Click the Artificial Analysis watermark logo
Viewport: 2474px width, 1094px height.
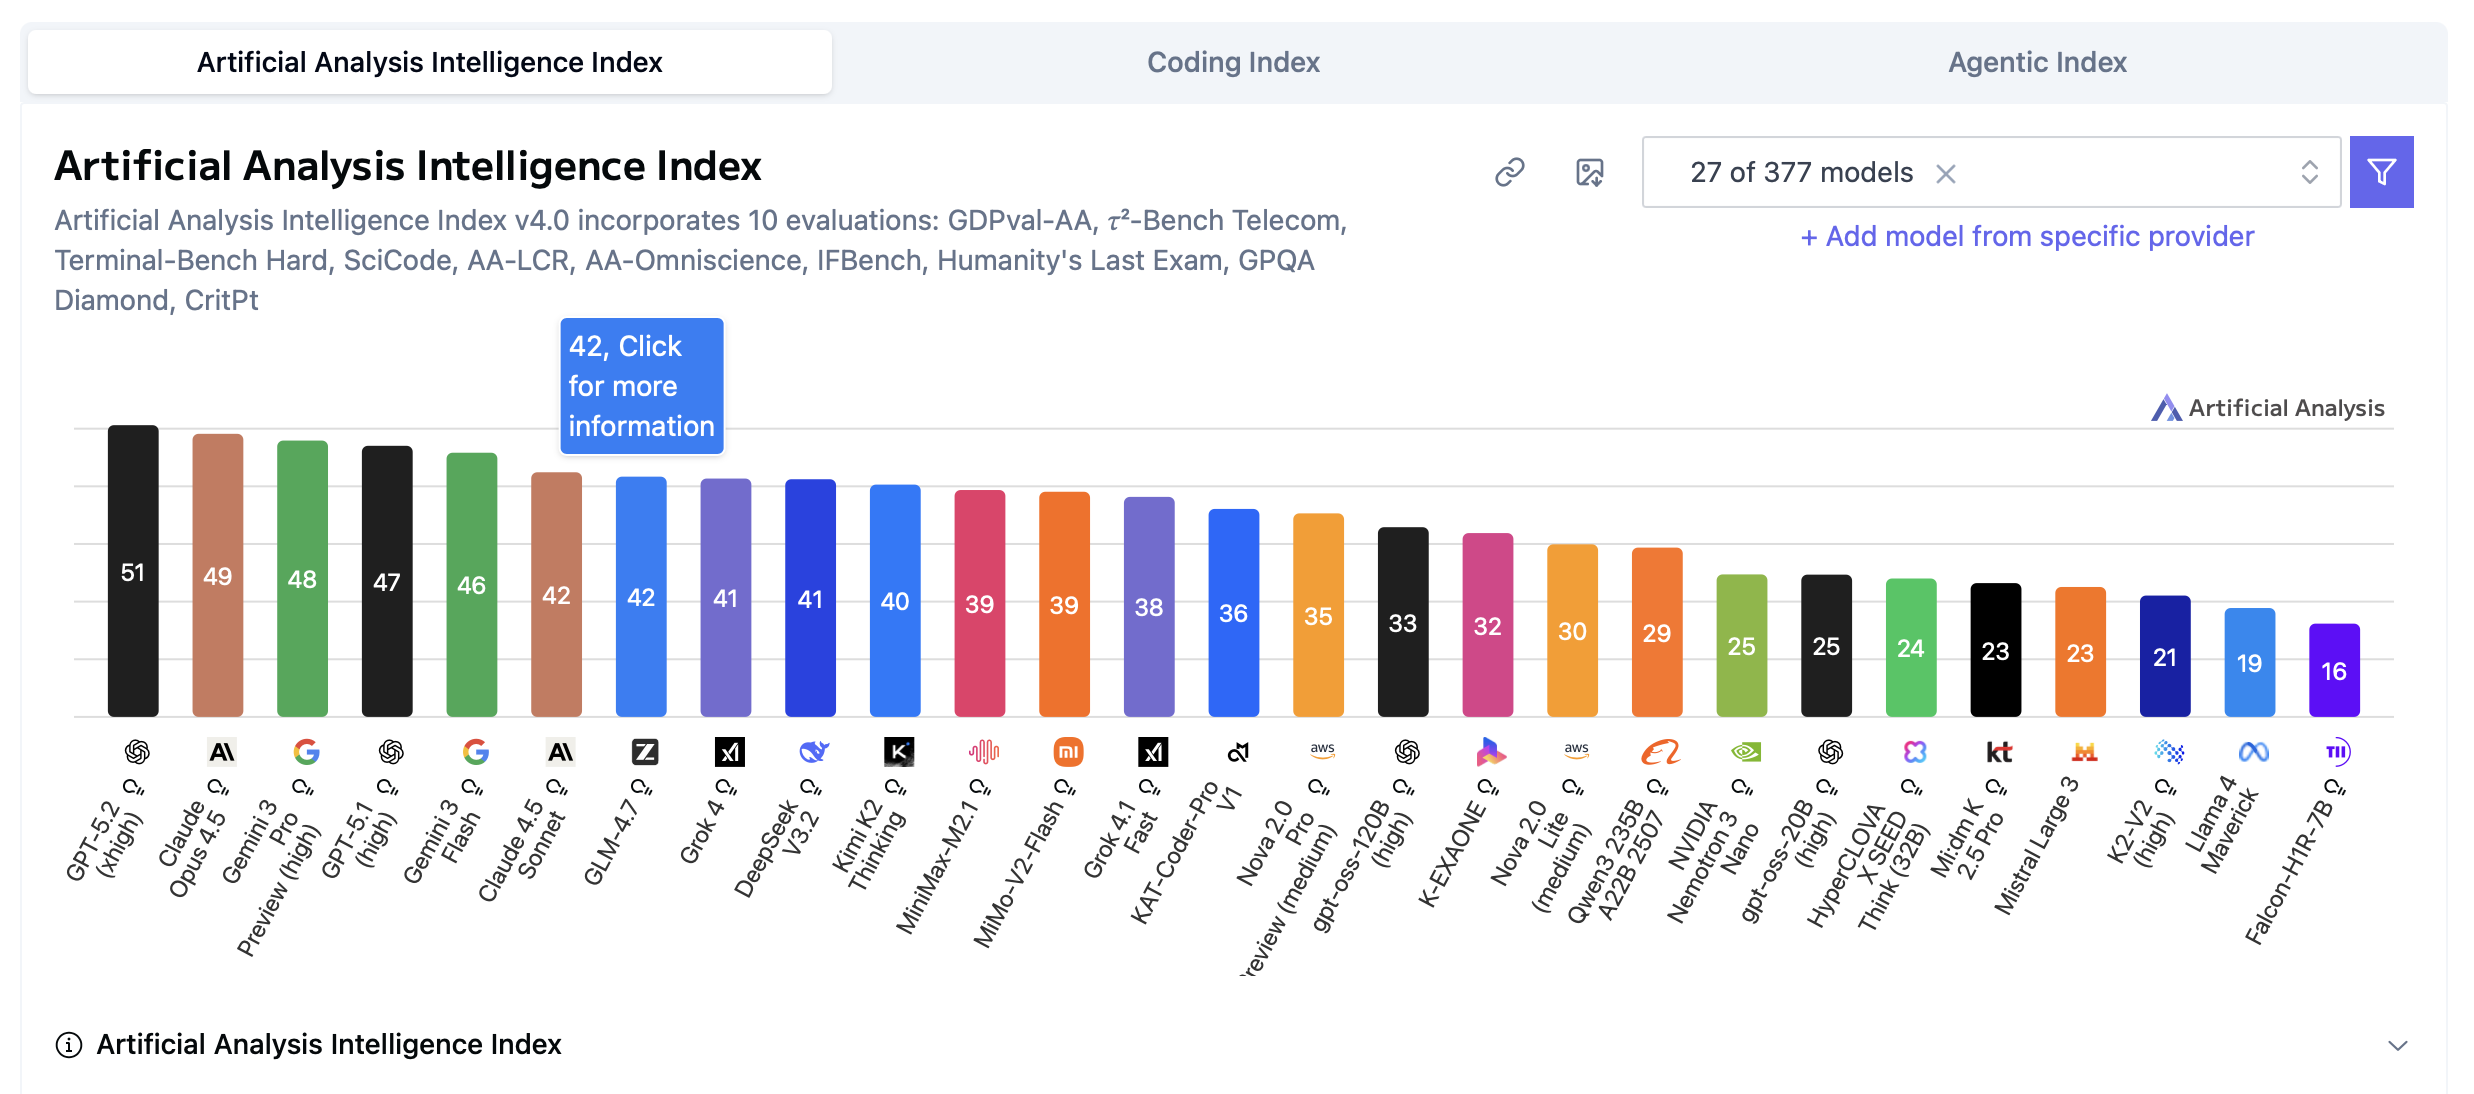2267,408
